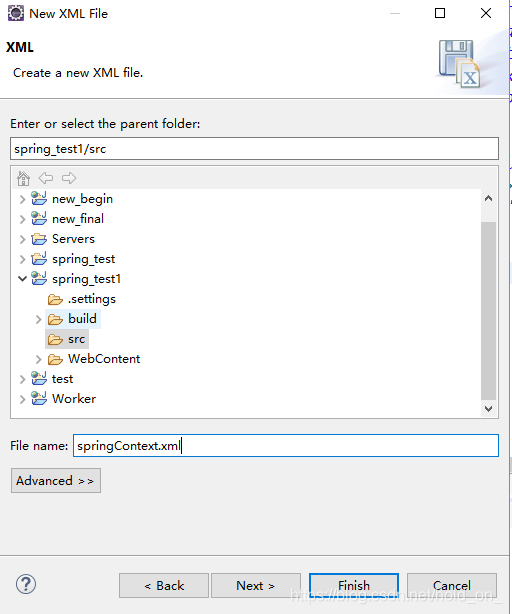This screenshot has height=614, width=512.
Task: Click the Finish button
Action: click(x=354, y=586)
